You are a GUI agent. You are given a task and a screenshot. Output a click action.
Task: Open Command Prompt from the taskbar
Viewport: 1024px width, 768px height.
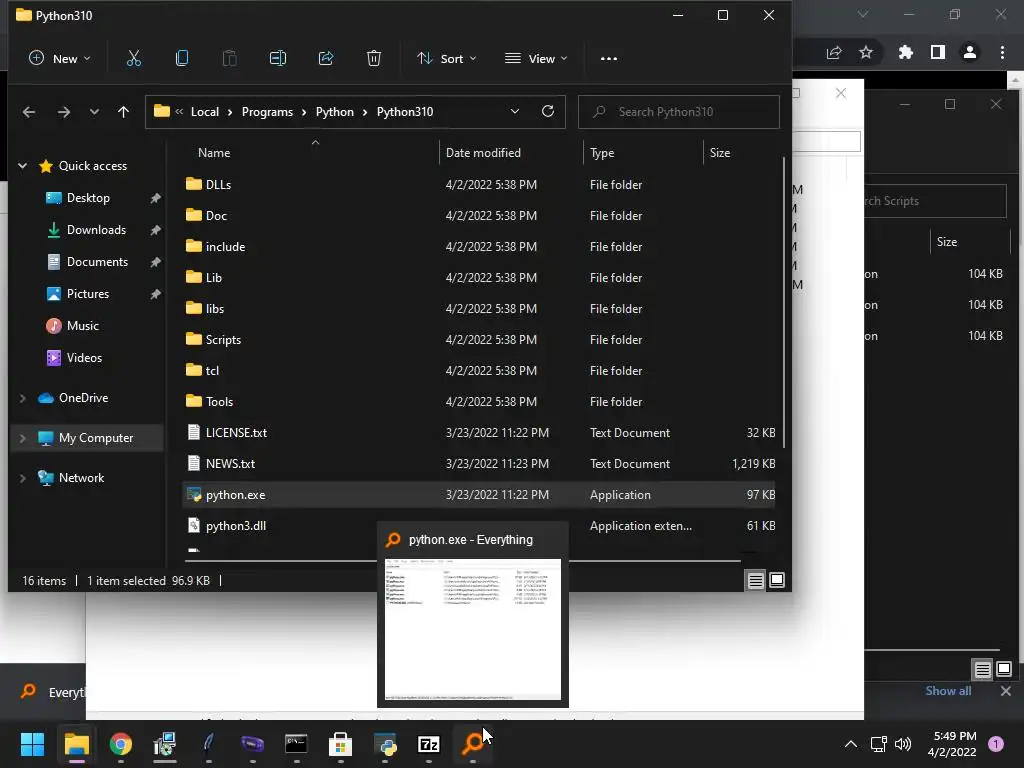click(296, 744)
